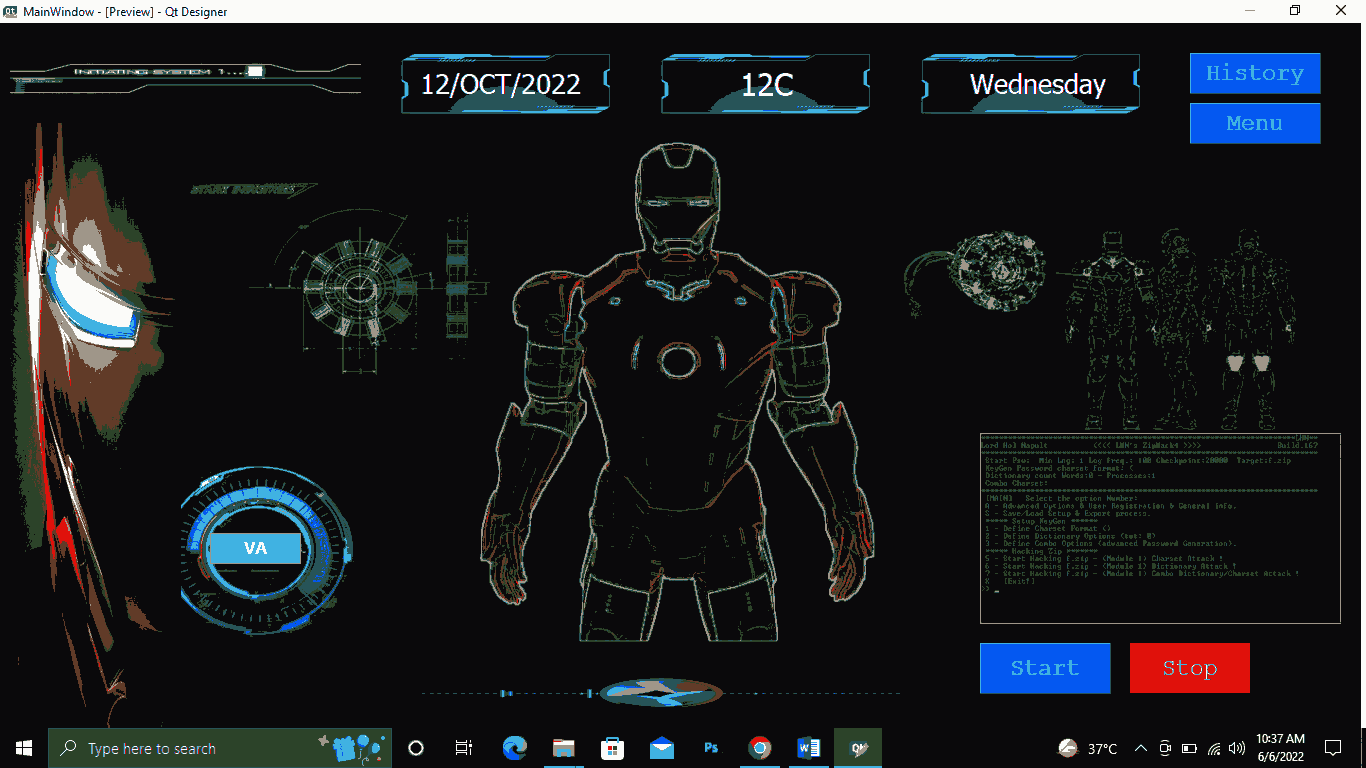Open the History panel button
The height and width of the screenshot is (768, 1366).
1255,73
